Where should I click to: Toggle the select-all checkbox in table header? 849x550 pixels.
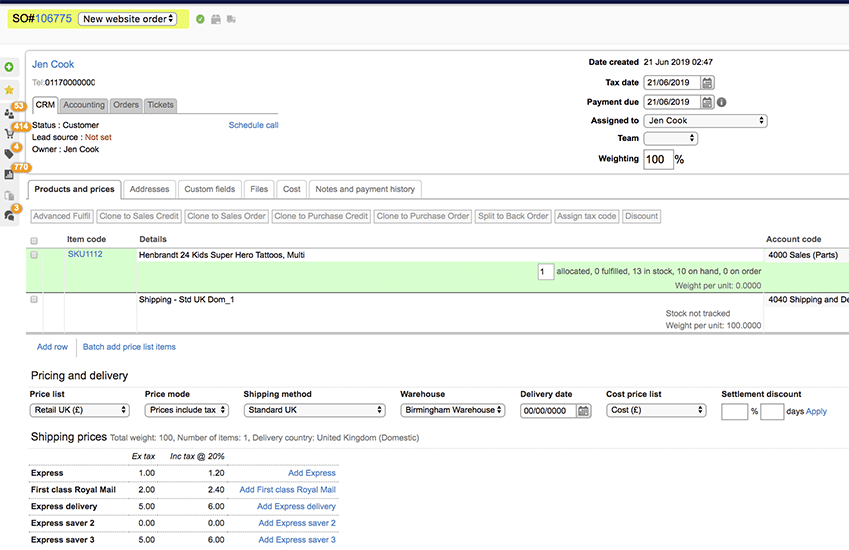(x=35, y=240)
